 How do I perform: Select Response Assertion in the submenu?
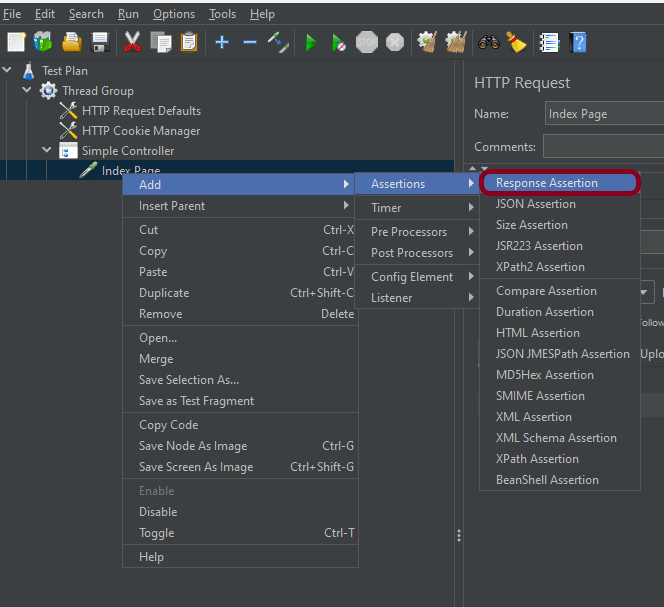547,183
